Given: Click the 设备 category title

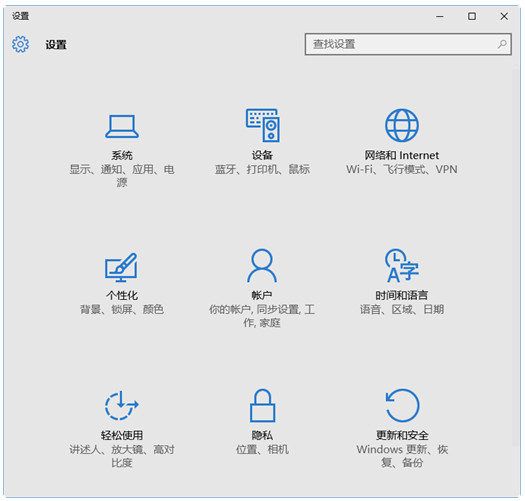Looking at the screenshot, I should click(x=262, y=155).
